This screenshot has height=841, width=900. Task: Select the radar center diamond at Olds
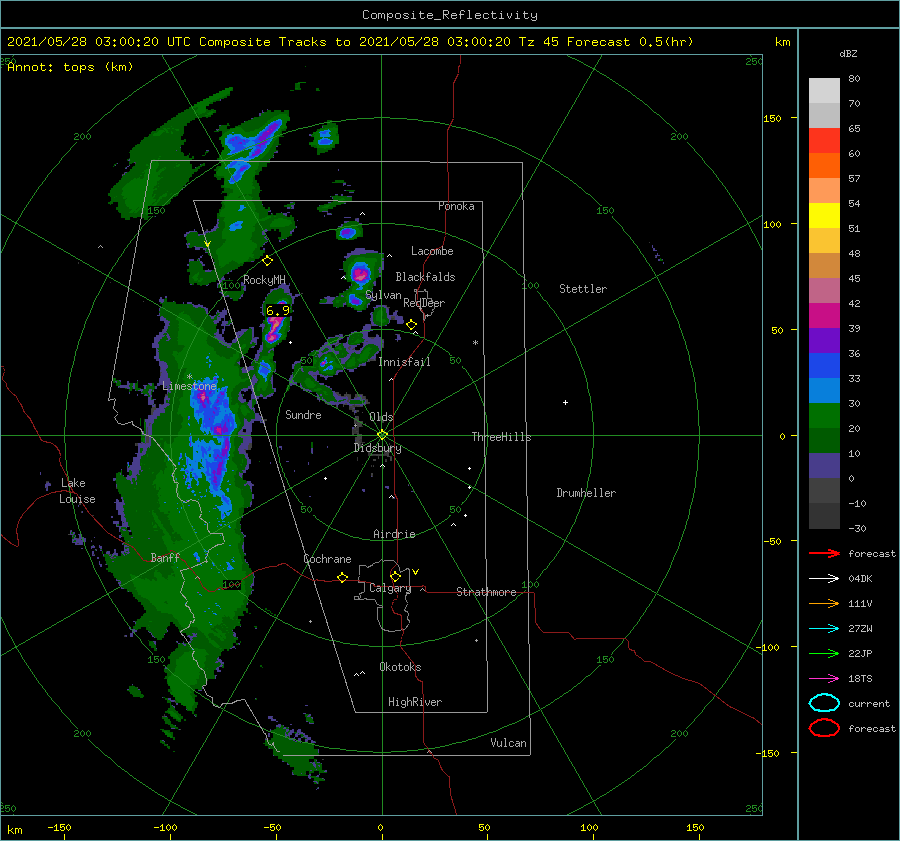click(x=382, y=435)
